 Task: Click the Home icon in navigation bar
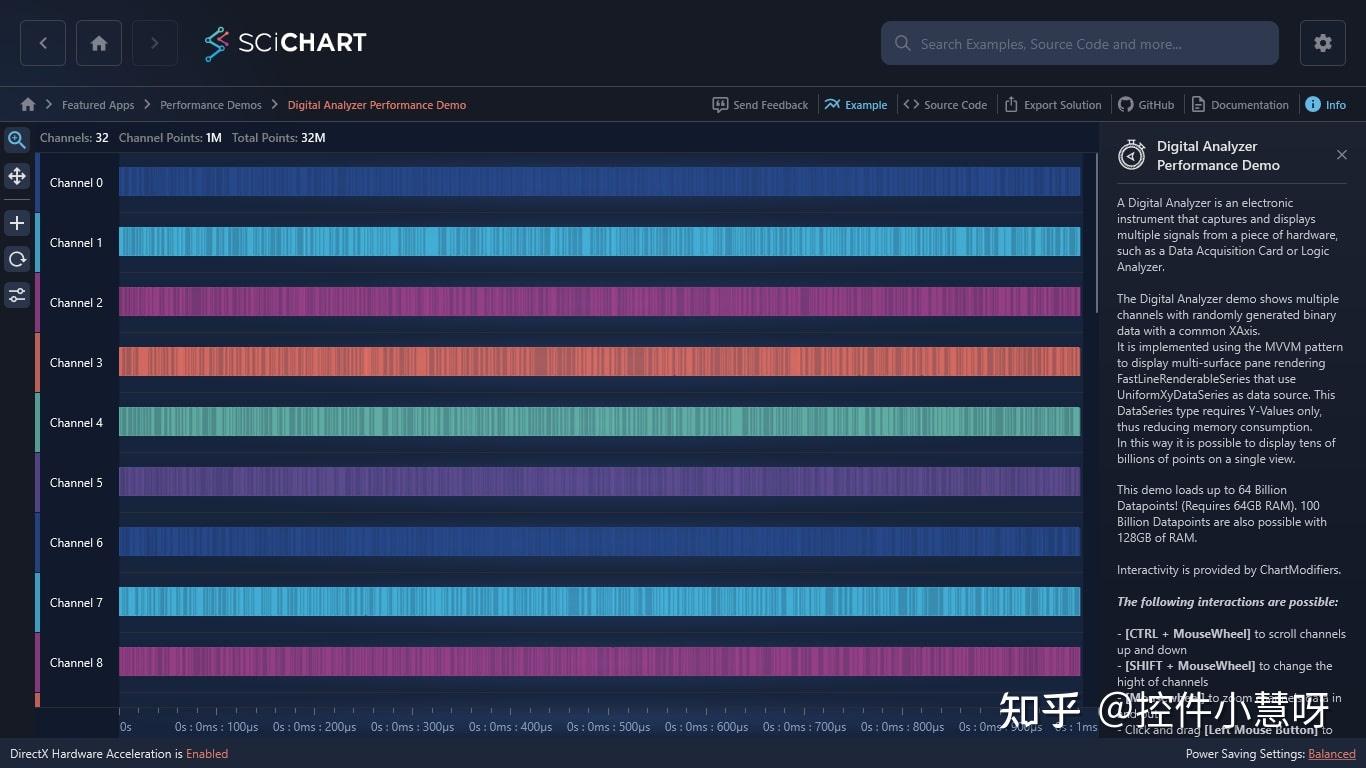pyautogui.click(x=98, y=43)
